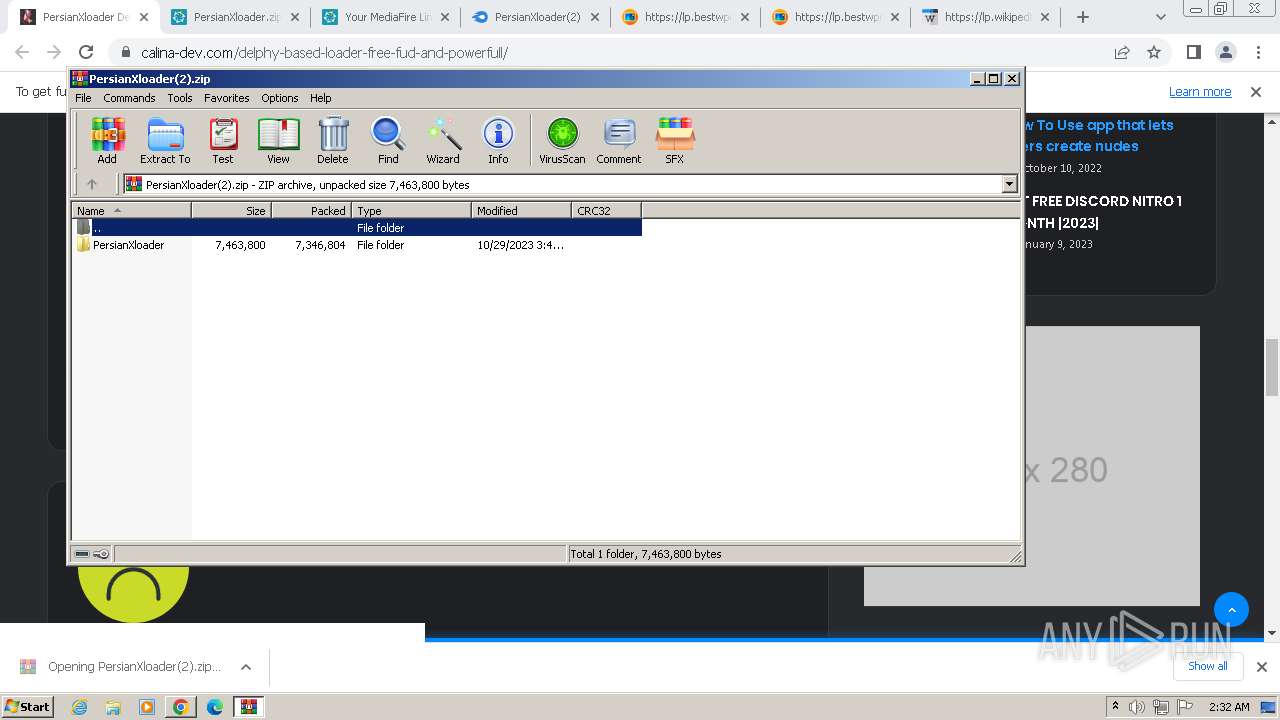The width and height of the screenshot is (1280, 720).
Task: Run the VirusScan icon
Action: [x=562, y=140]
